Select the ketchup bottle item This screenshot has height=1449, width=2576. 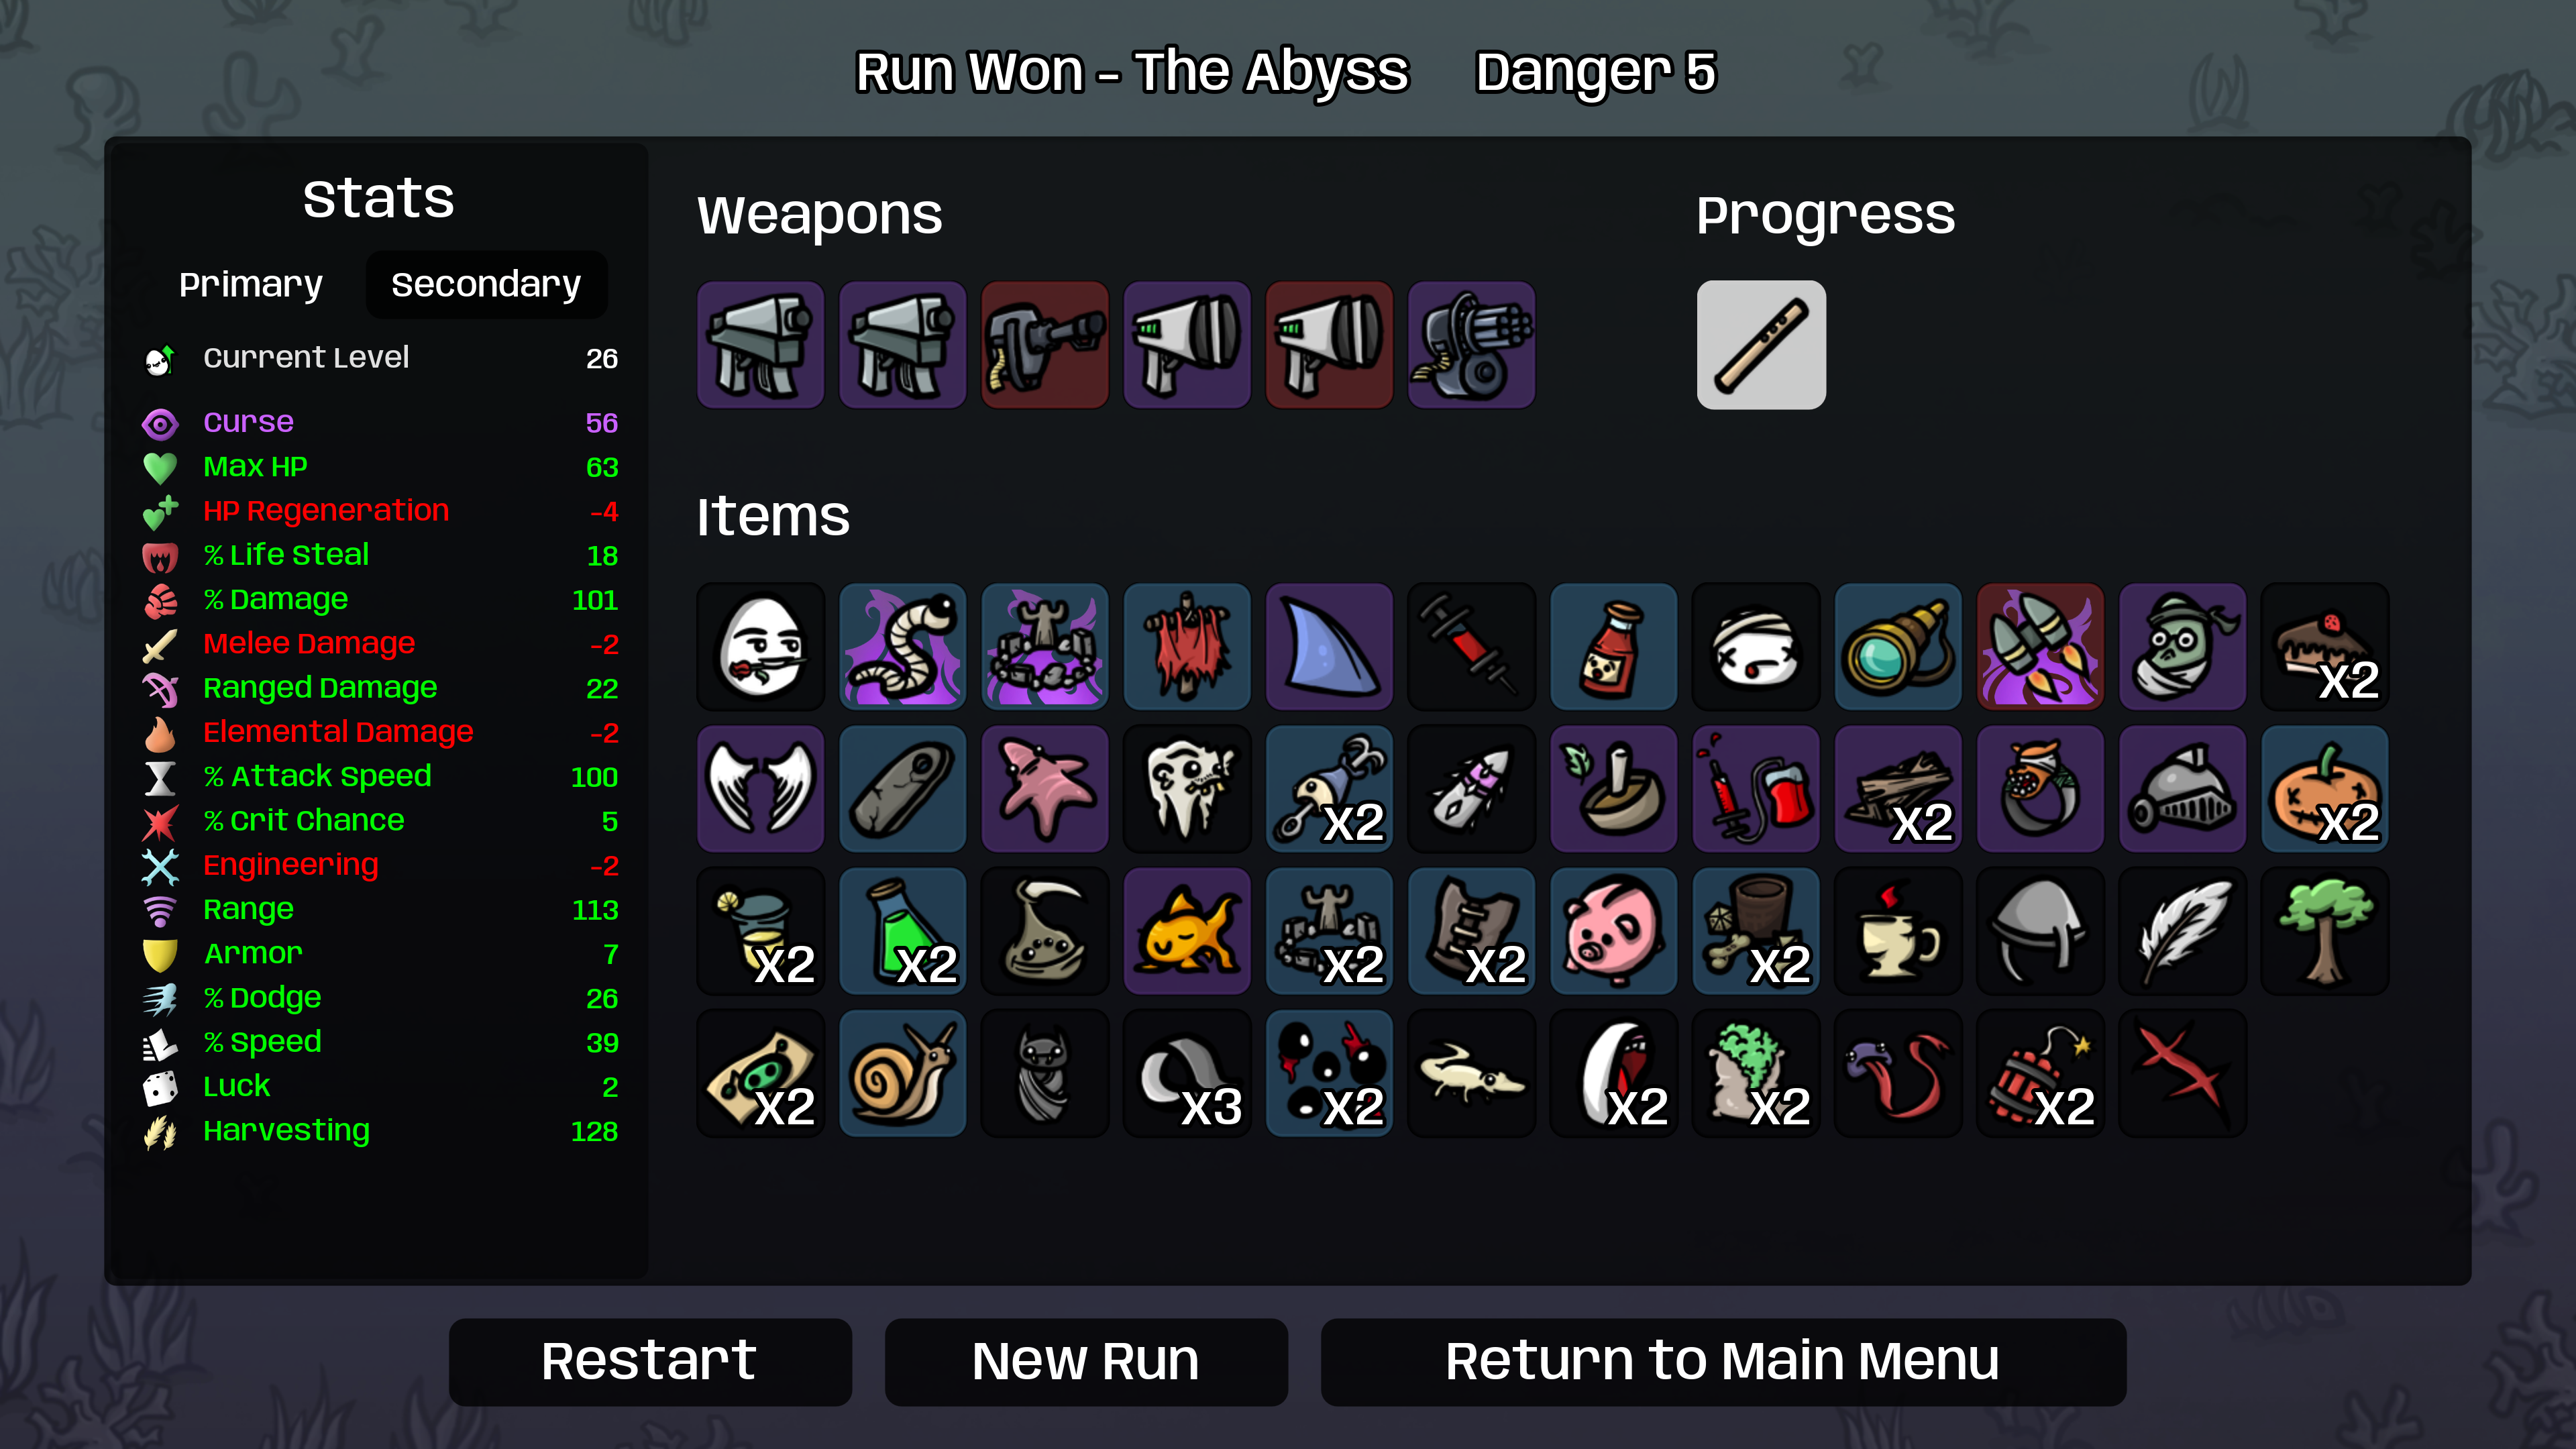(1613, 647)
